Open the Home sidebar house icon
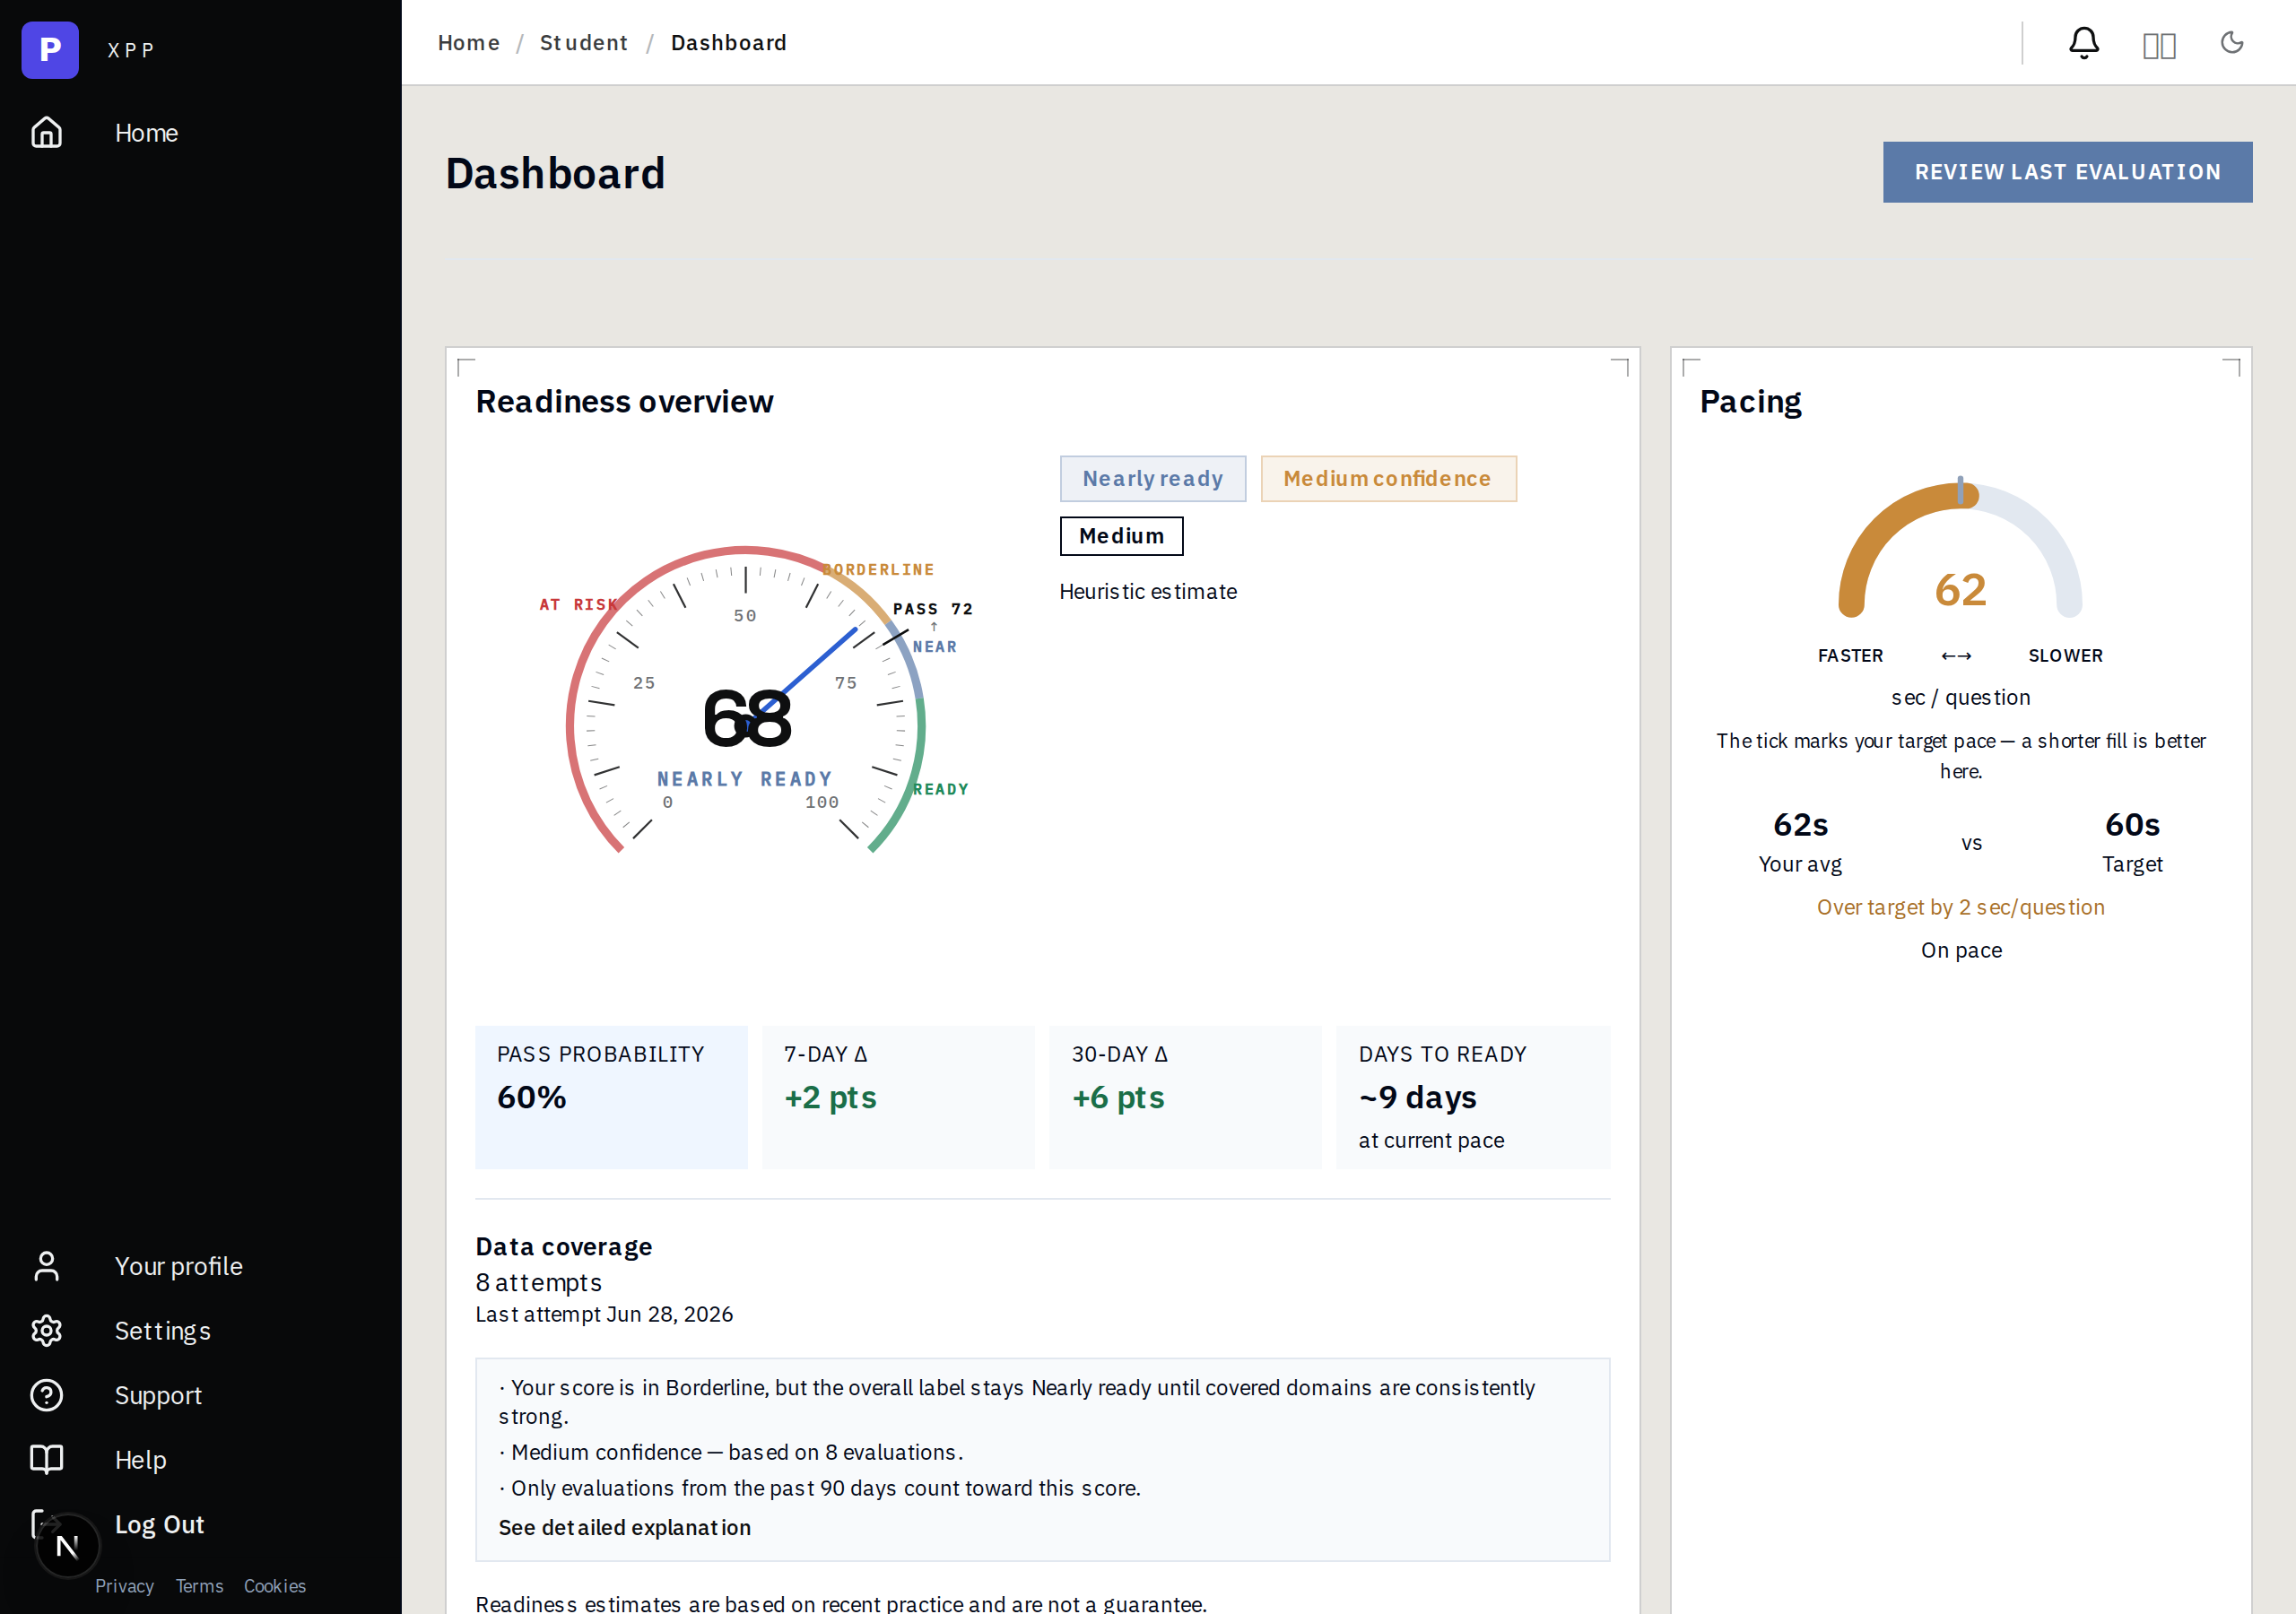 click(x=46, y=133)
